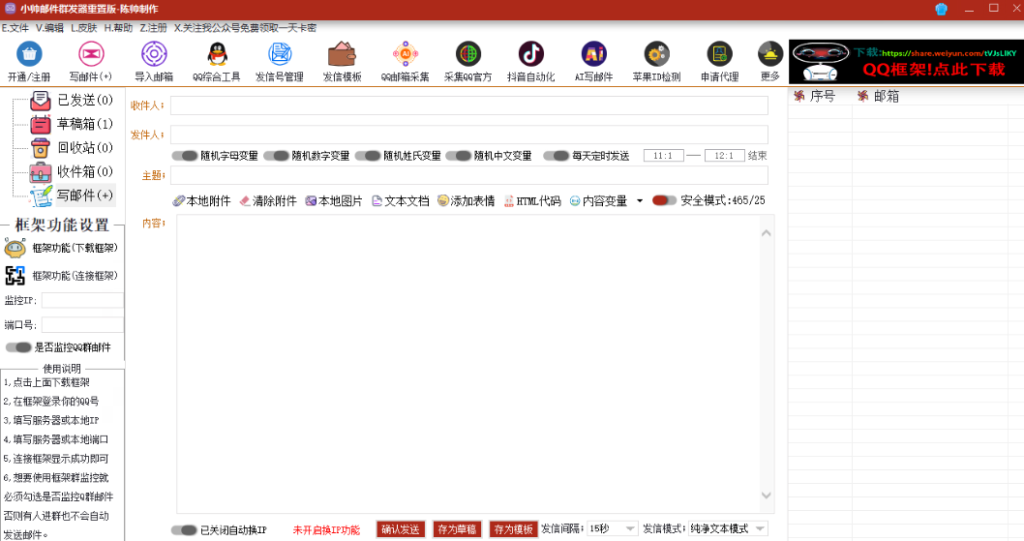The image size is (1024, 541).
Task: Click the 确认发送 button
Action: (x=400, y=529)
